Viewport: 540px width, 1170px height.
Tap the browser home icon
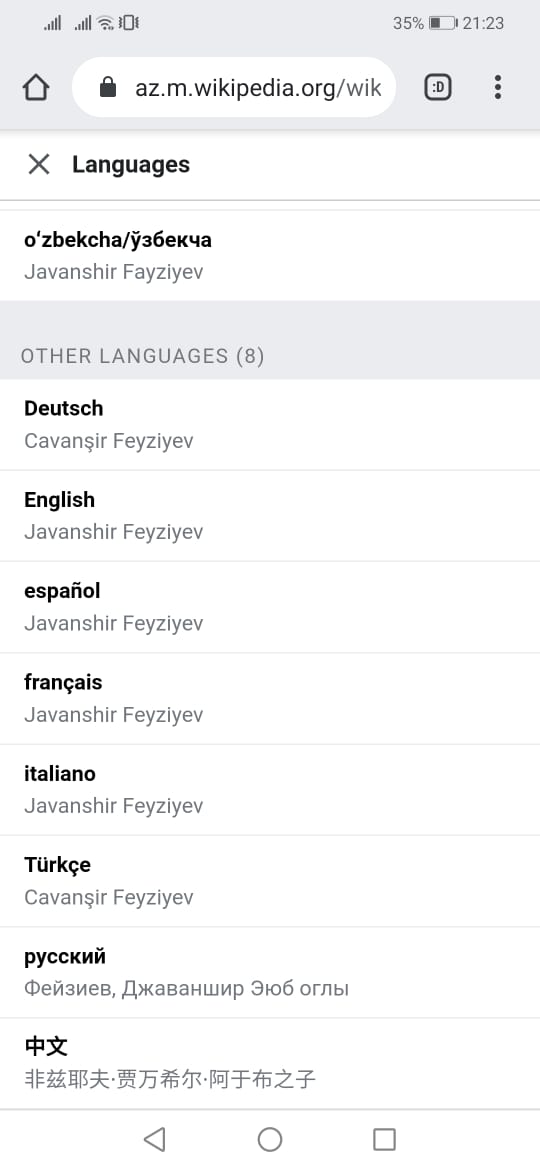click(36, 87)
